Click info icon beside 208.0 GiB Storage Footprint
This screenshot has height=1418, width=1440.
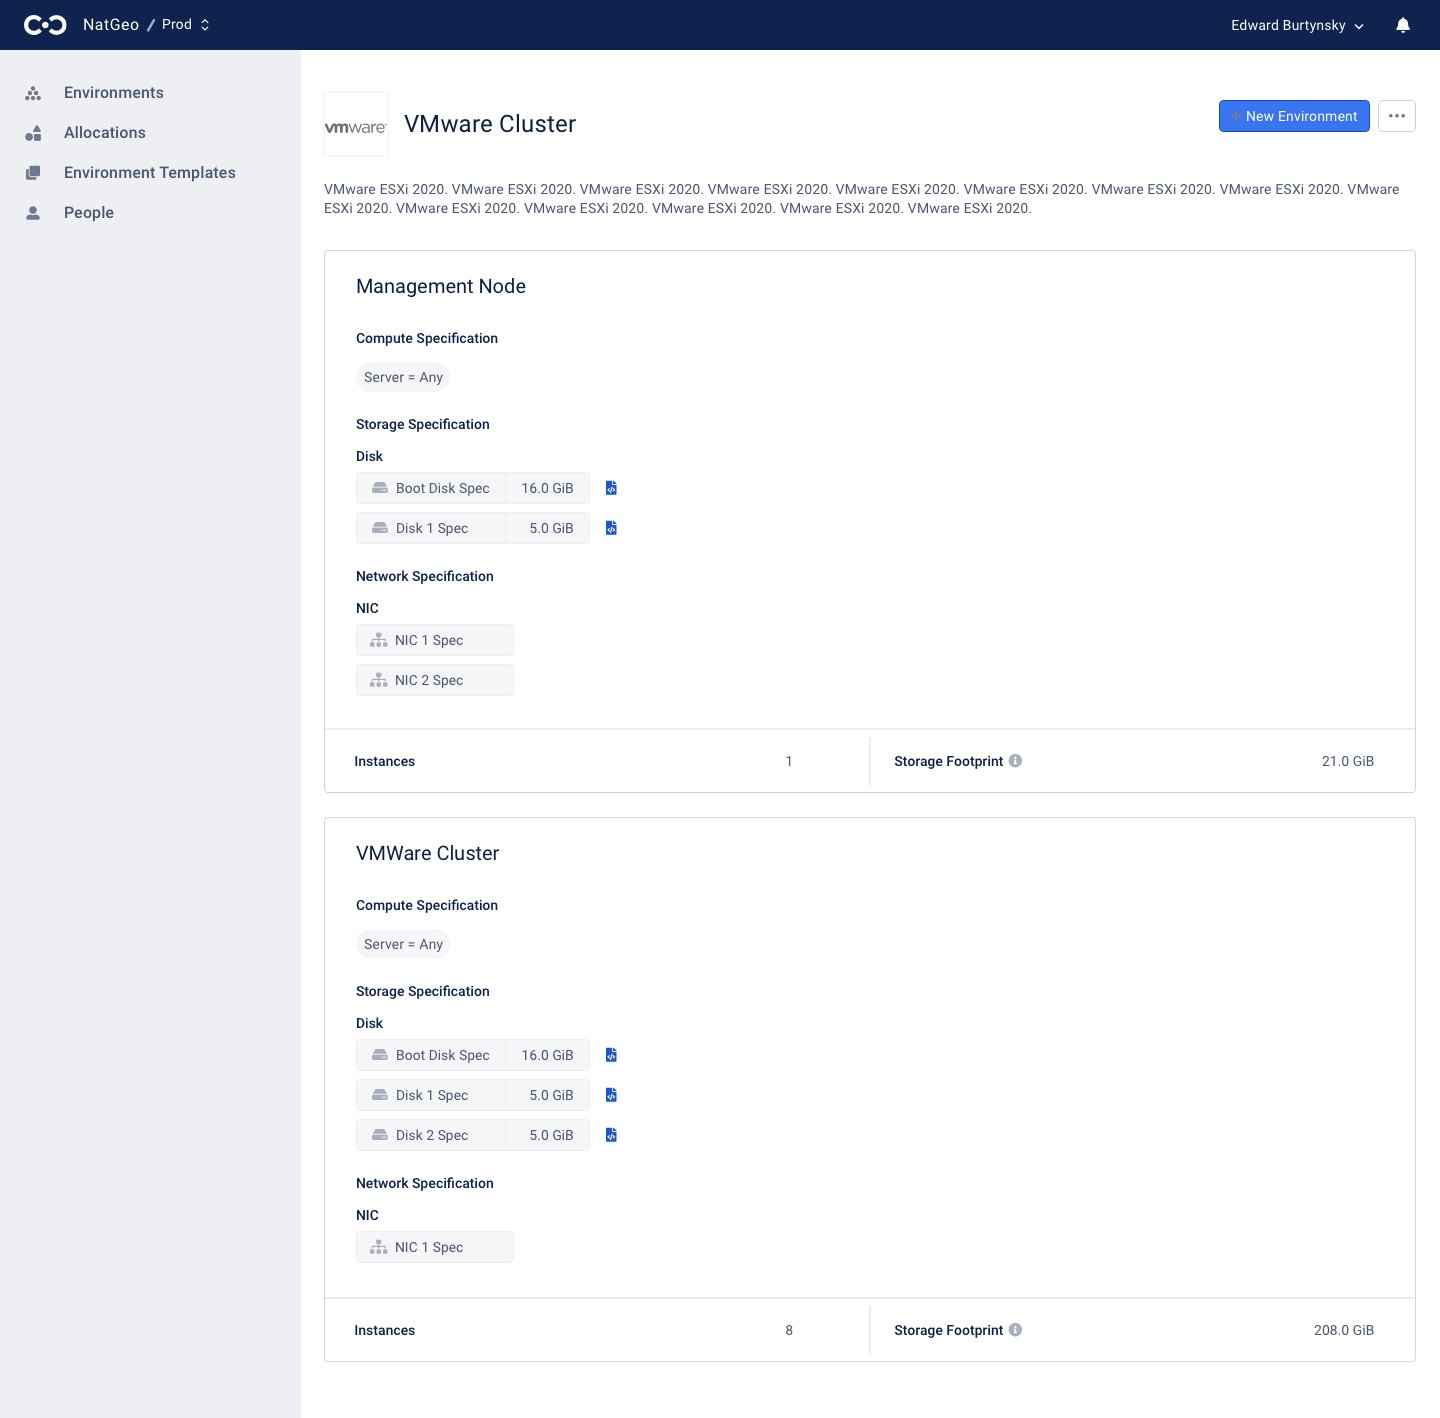click(x=1015, y=1330)
